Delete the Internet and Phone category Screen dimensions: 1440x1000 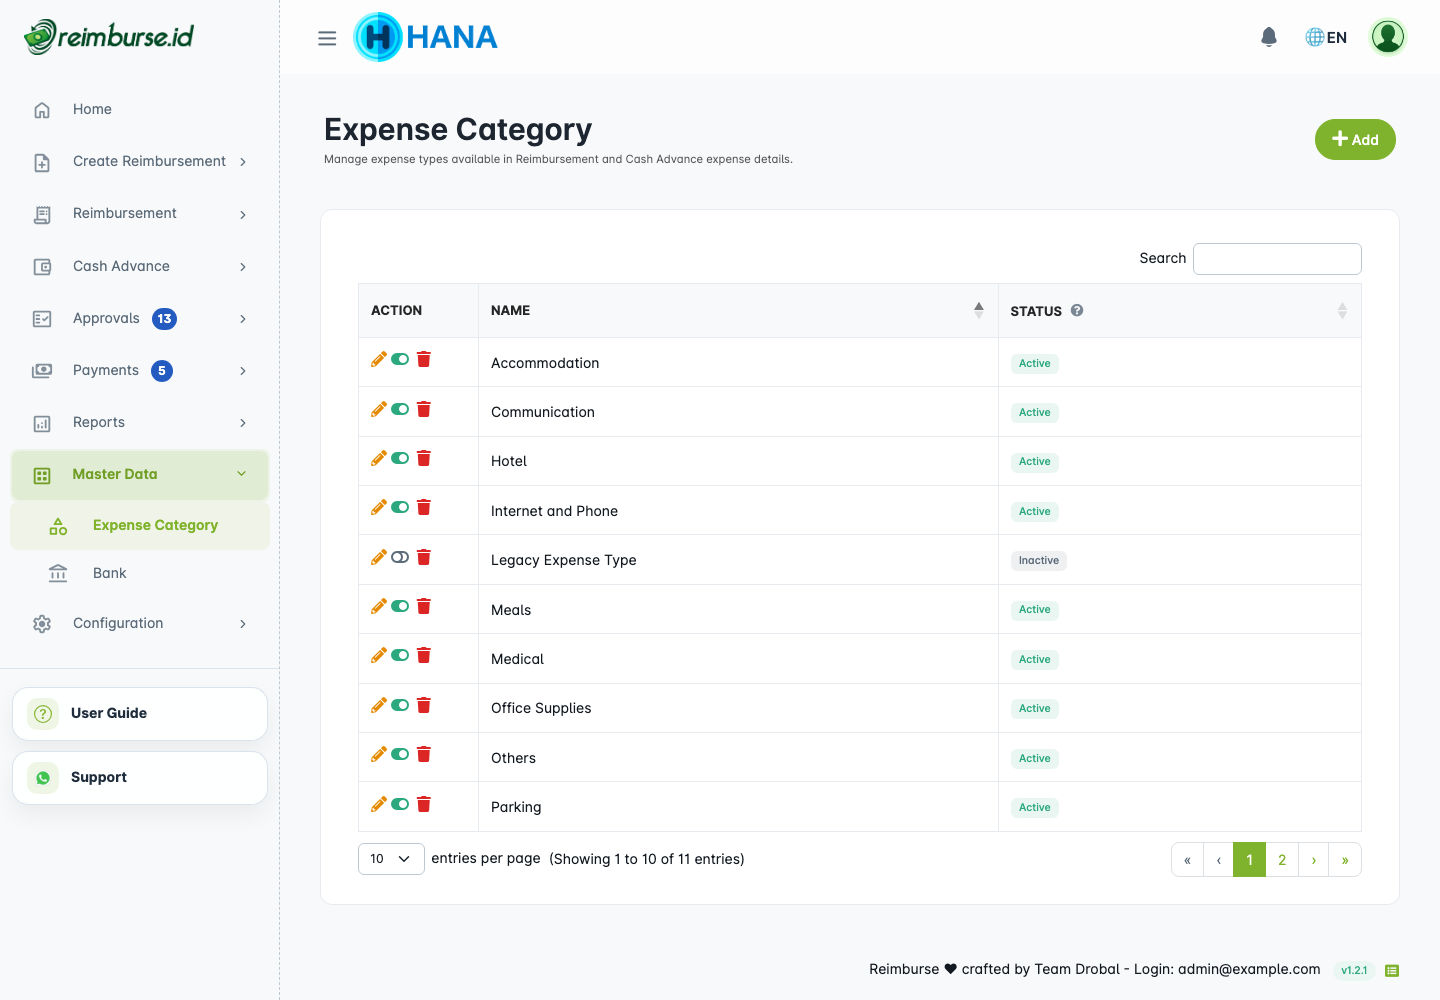(424, 507)
